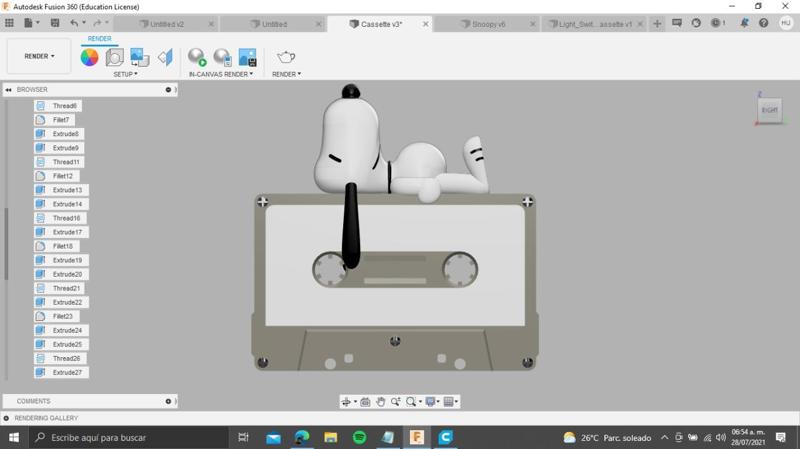Image resolution: width=800 pixels, height=449 pixels.
Task: Capture Image from the canvas
Action: (247, 57)
